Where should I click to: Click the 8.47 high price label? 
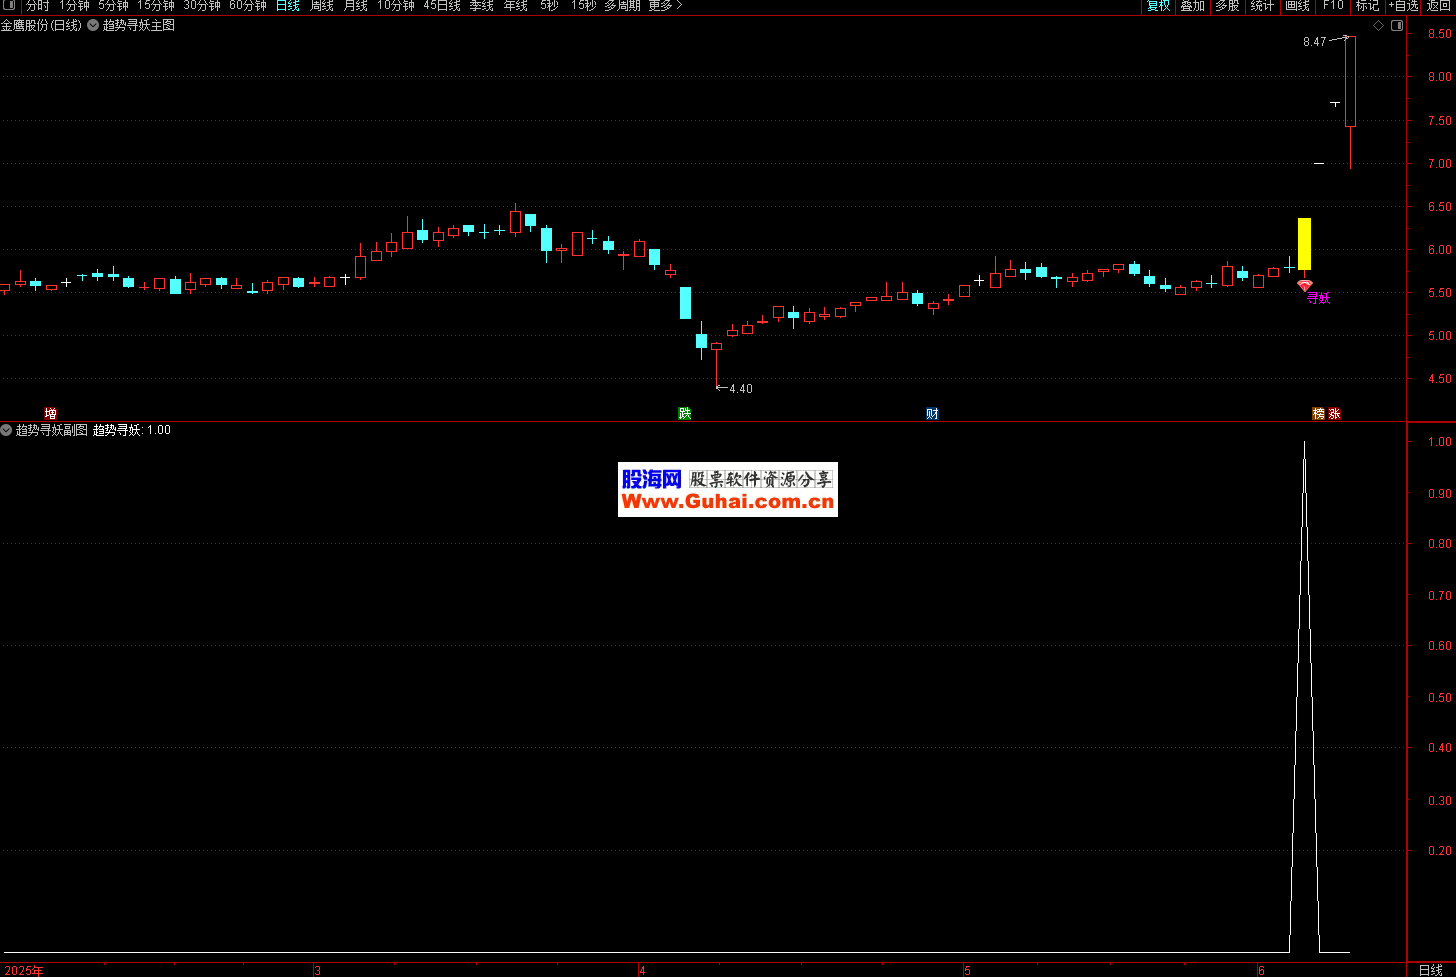point(1314,42)
